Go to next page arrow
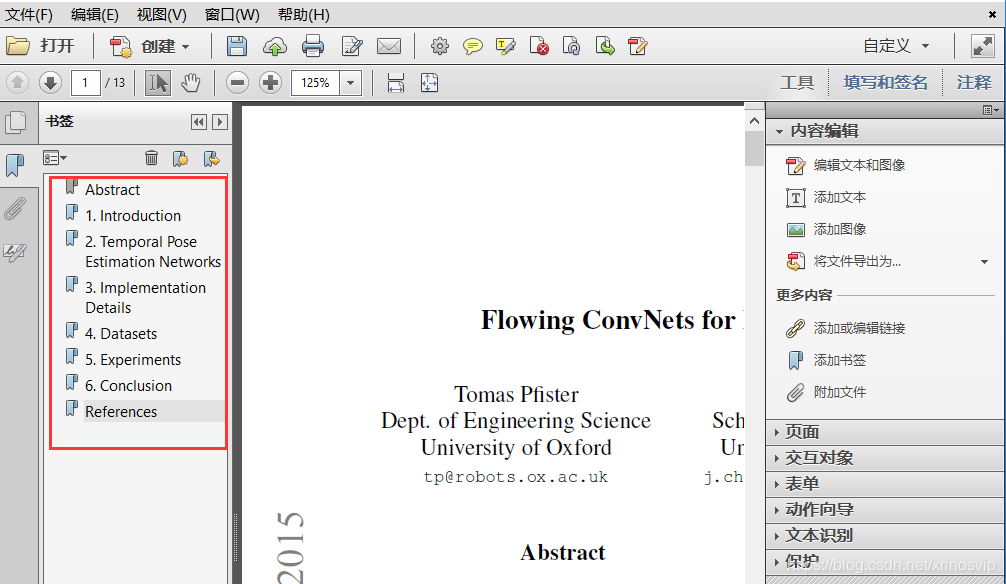The width and height of the screenshot is (1006, 584). 50,82
